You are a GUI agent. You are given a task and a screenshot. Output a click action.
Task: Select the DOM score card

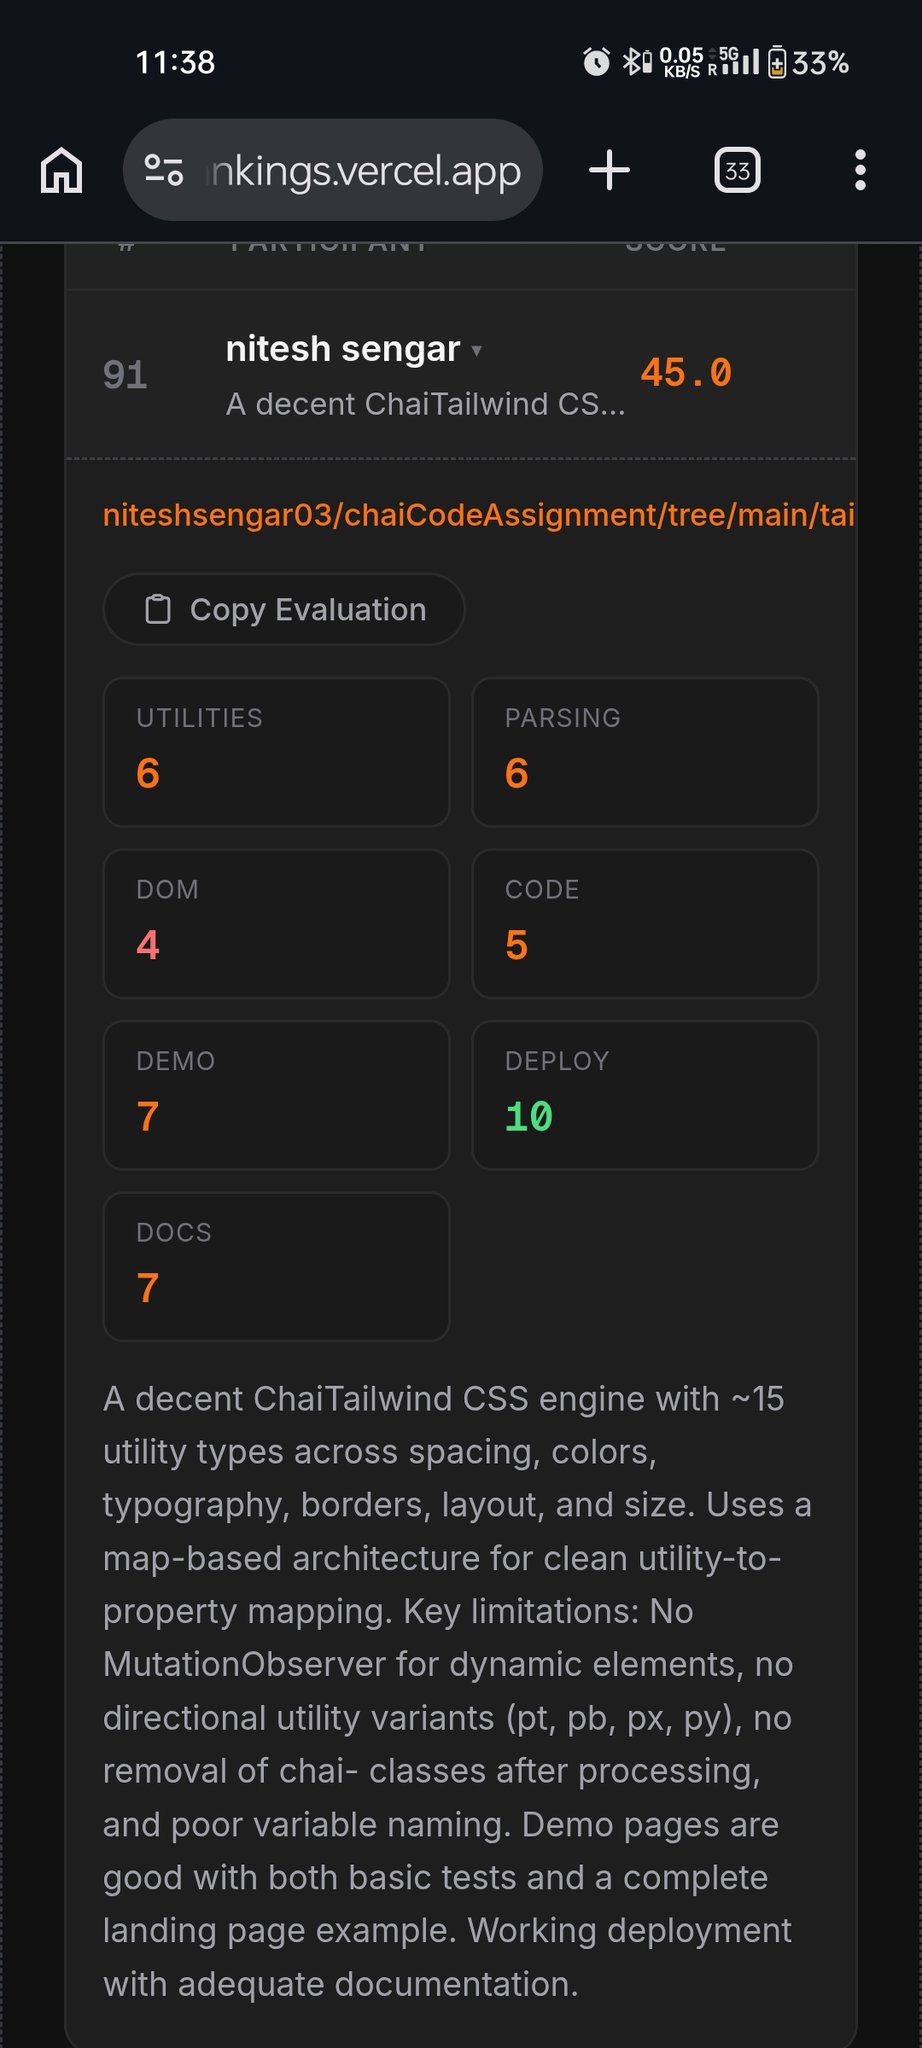point(276,923)
